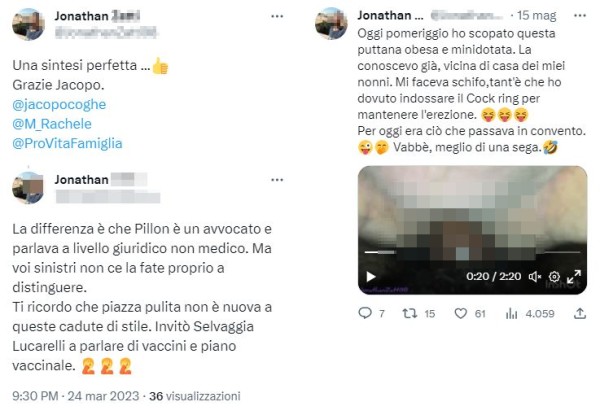600x415 pixels.
Task: Share the tweet via upload icon
Action: [580, 314]
